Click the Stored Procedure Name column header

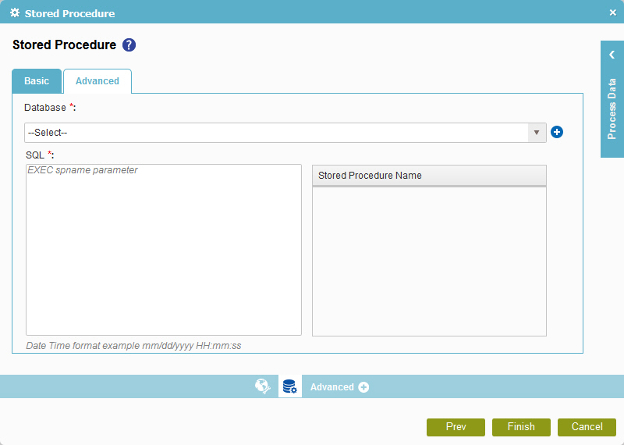pos(429,176)
